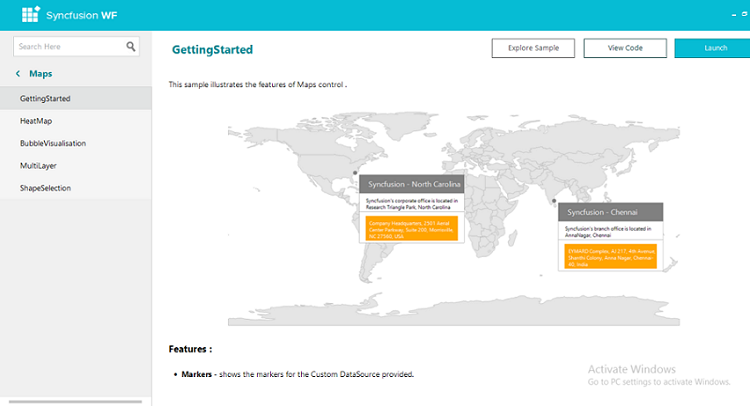This screenshot has width=750, height=406.
Task: Click the orange EYMARD Complex address box
Action: click(610, 256)
